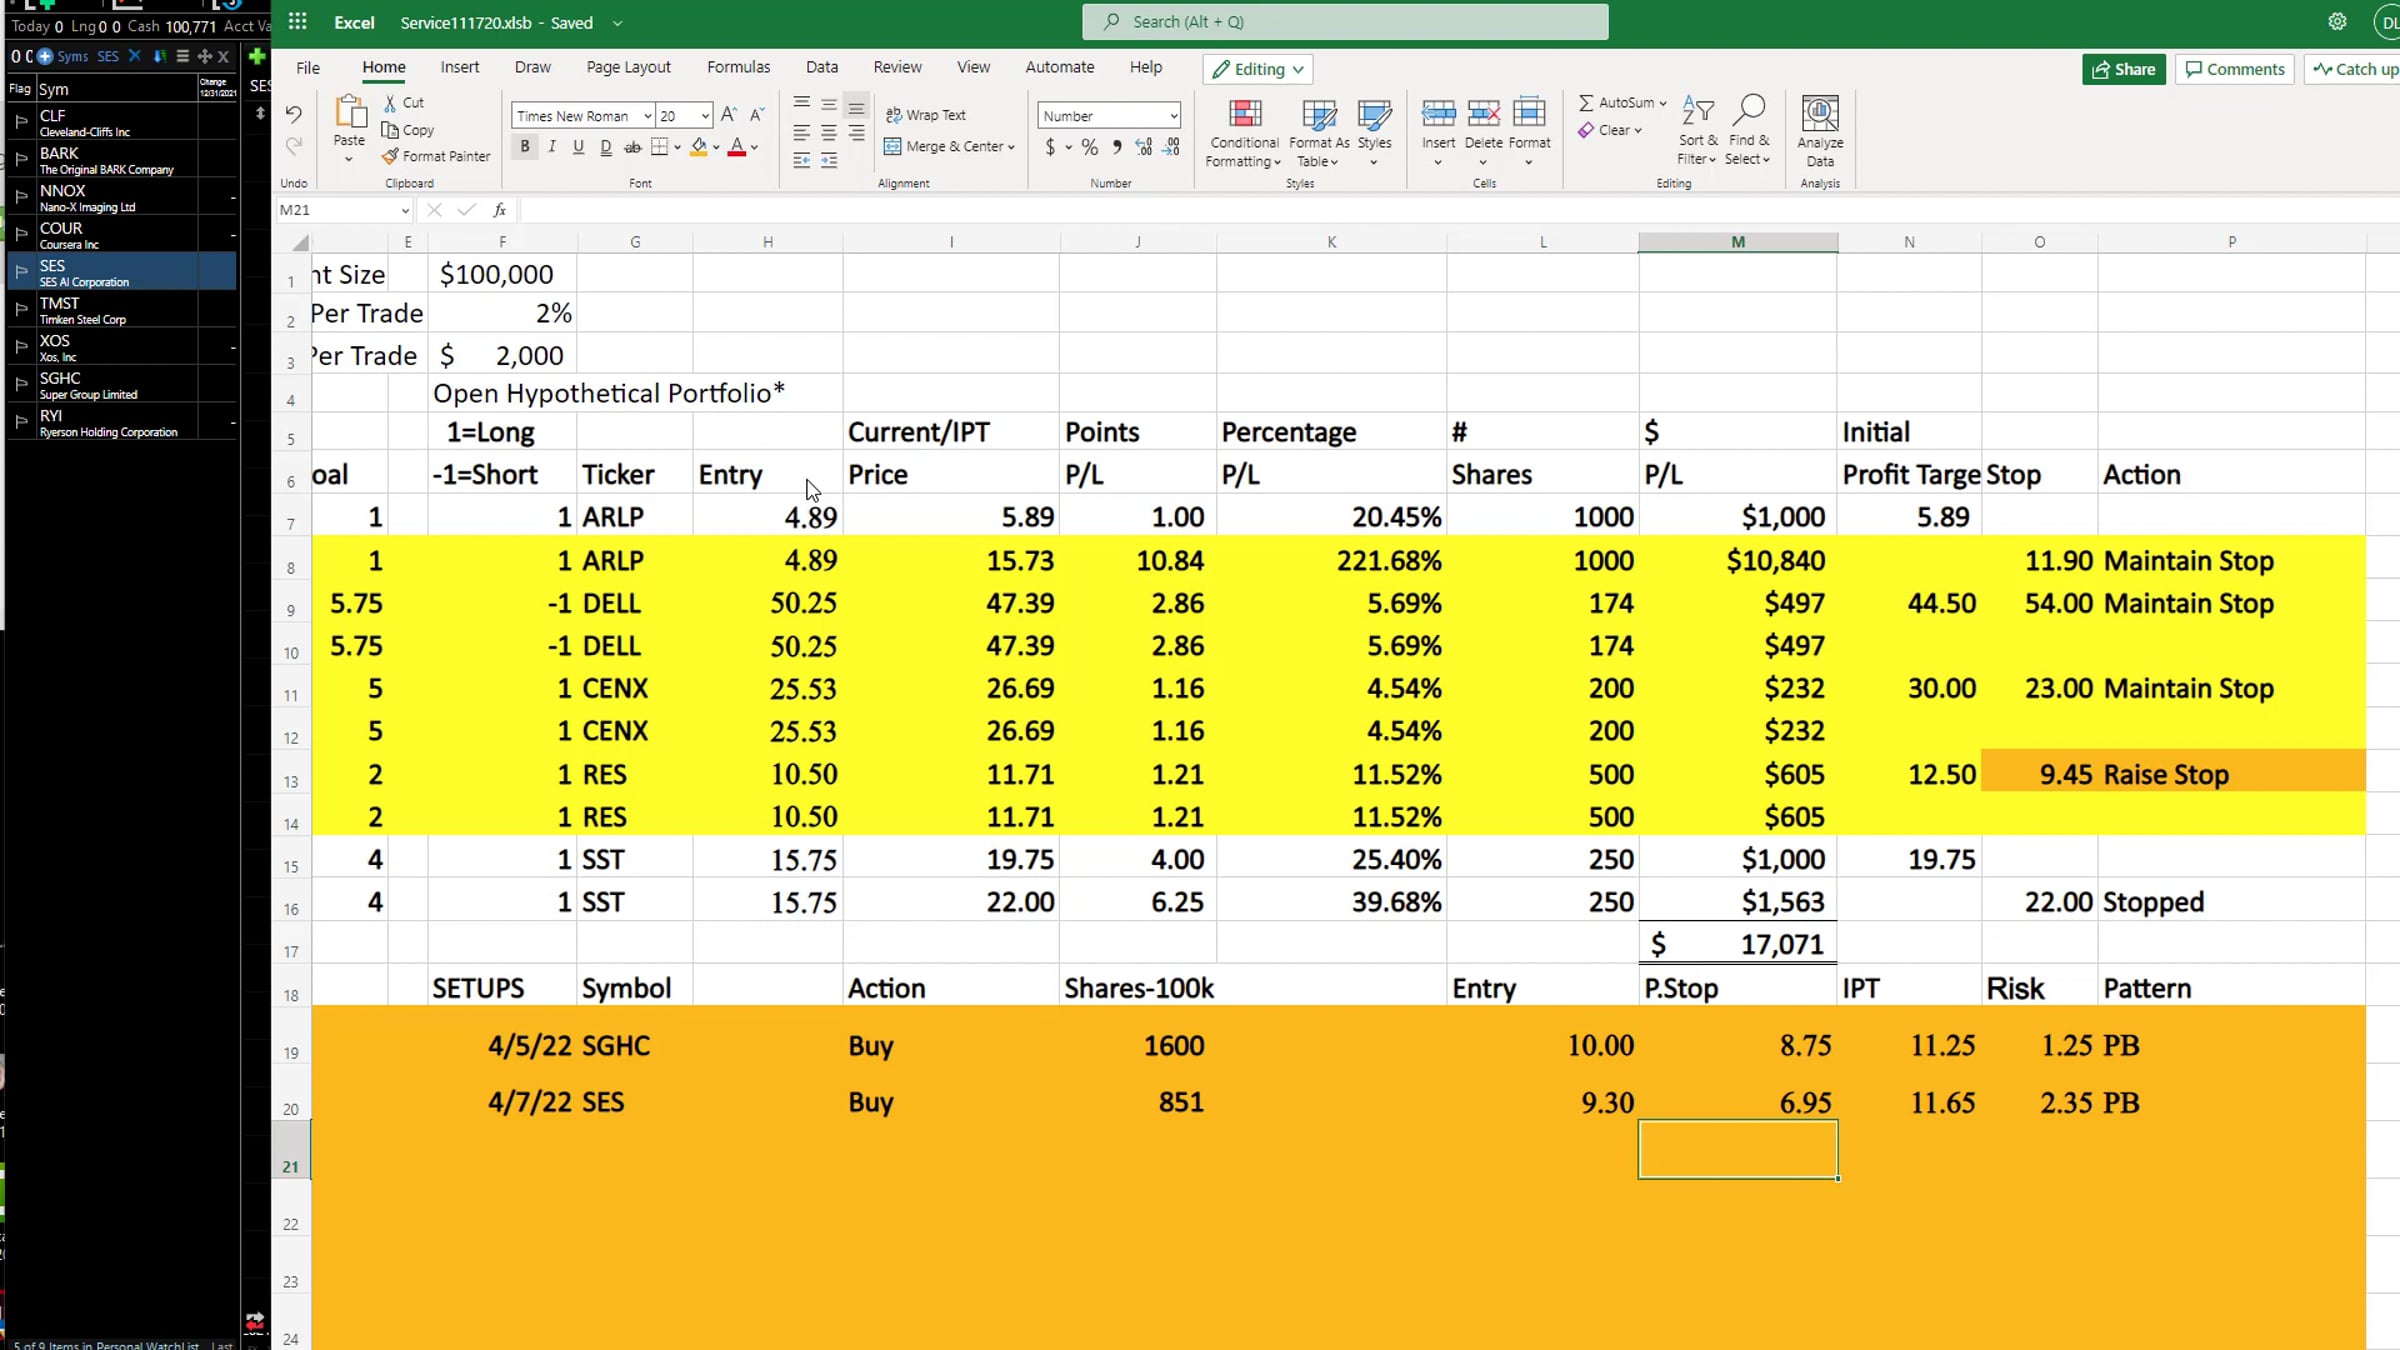Switch to the Insert tab
The height and width of the screenshot is (1350, 2400).
[x=460, y=67]
